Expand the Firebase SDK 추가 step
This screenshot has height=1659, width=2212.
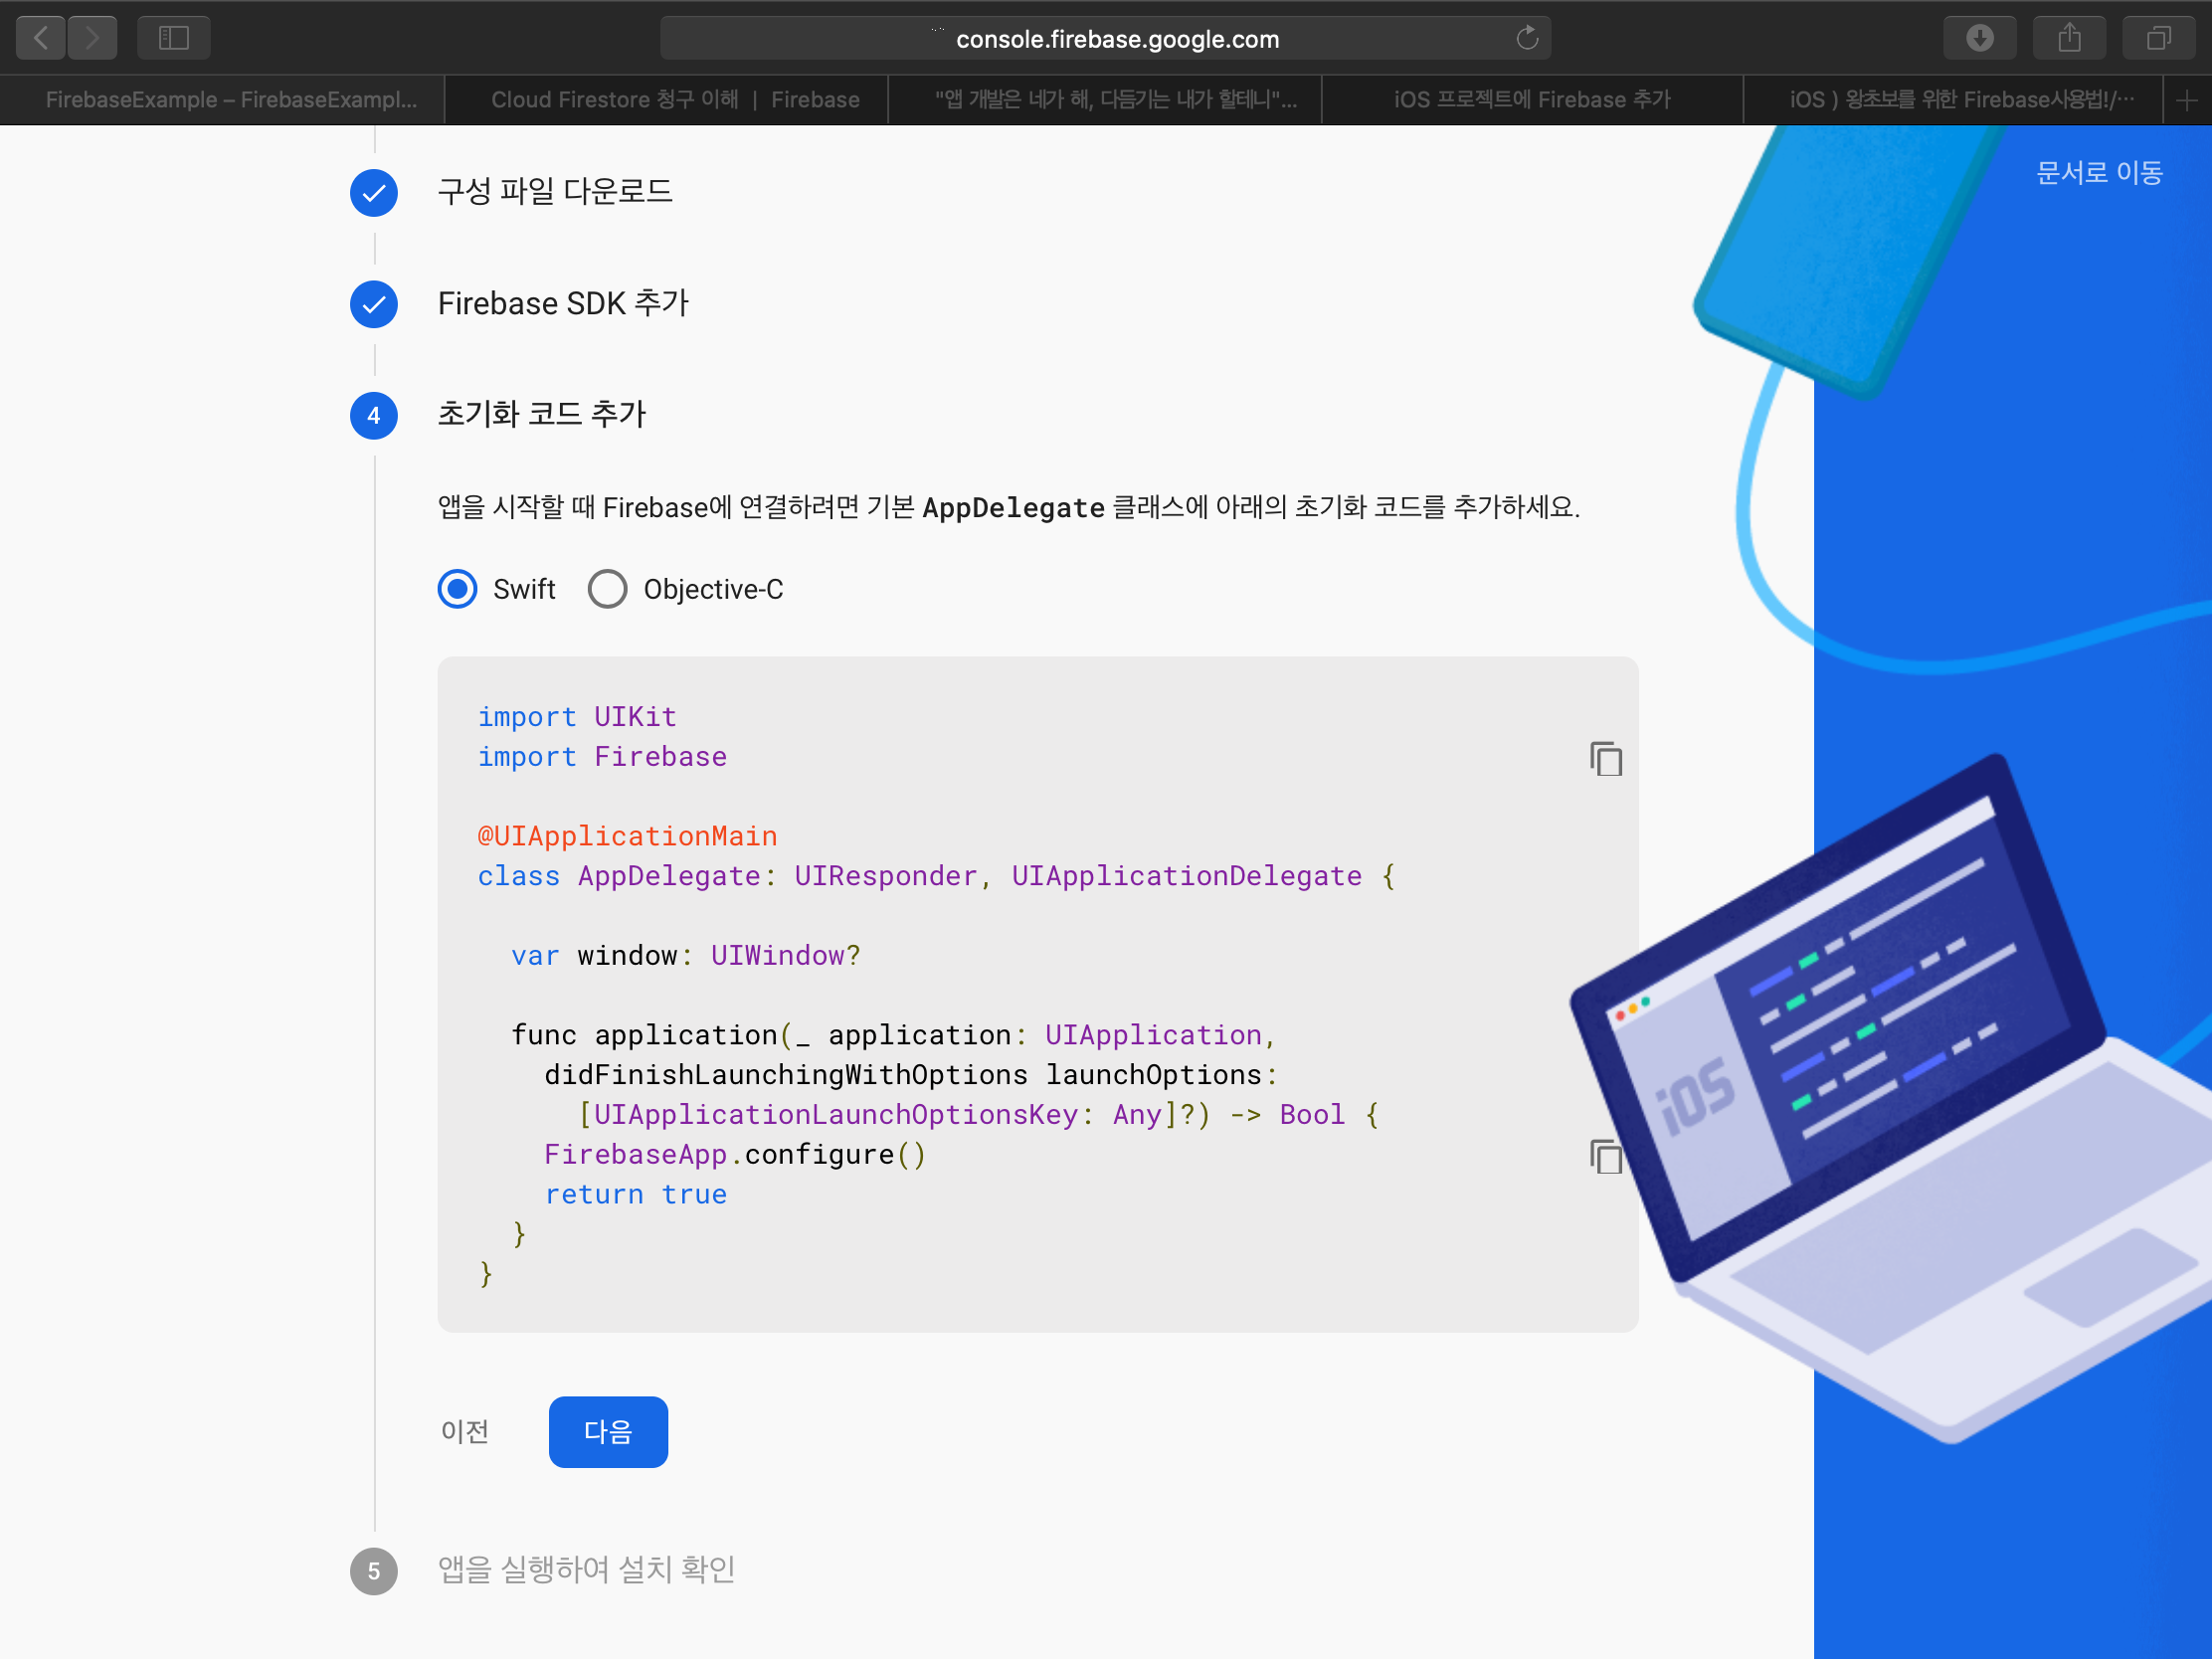(x=563, y=304)
